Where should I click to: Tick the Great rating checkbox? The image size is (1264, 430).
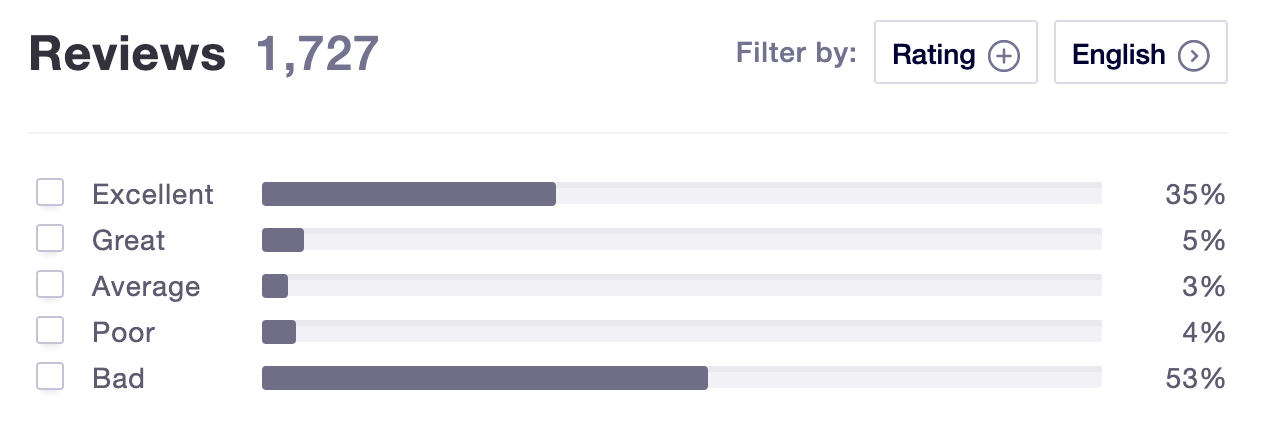[50, 239]
